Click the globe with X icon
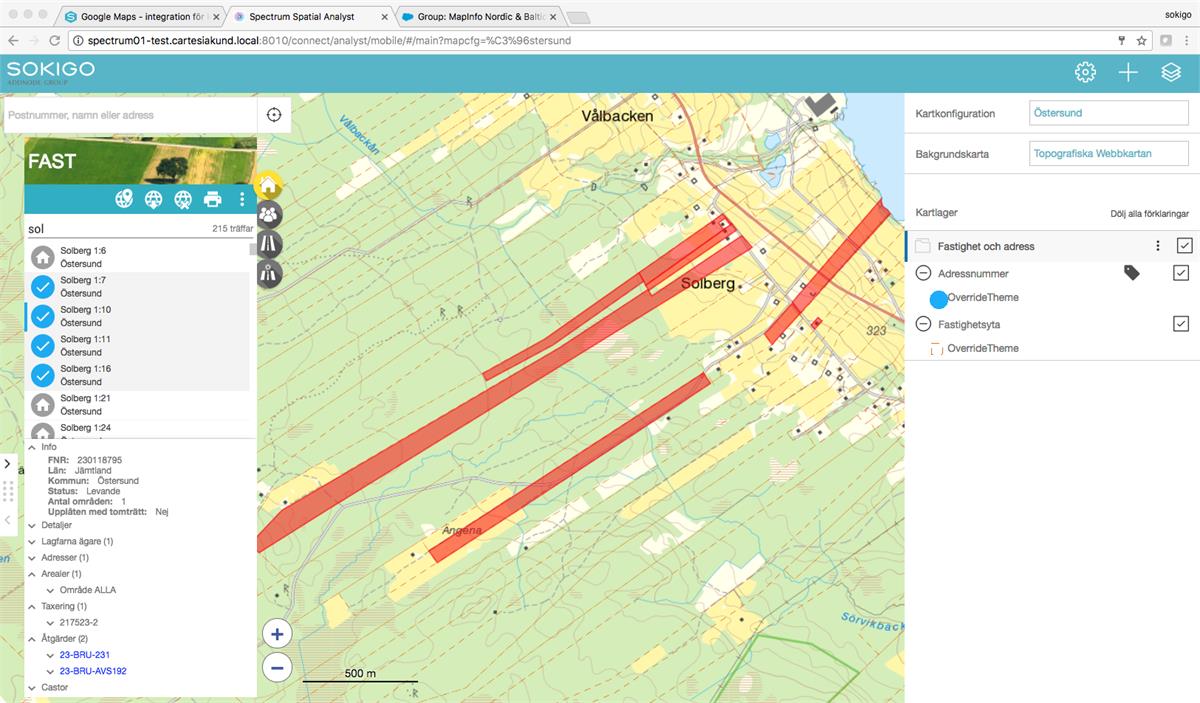The width and height of the screenshot is (1200, 703). click(x=182, y=199)
